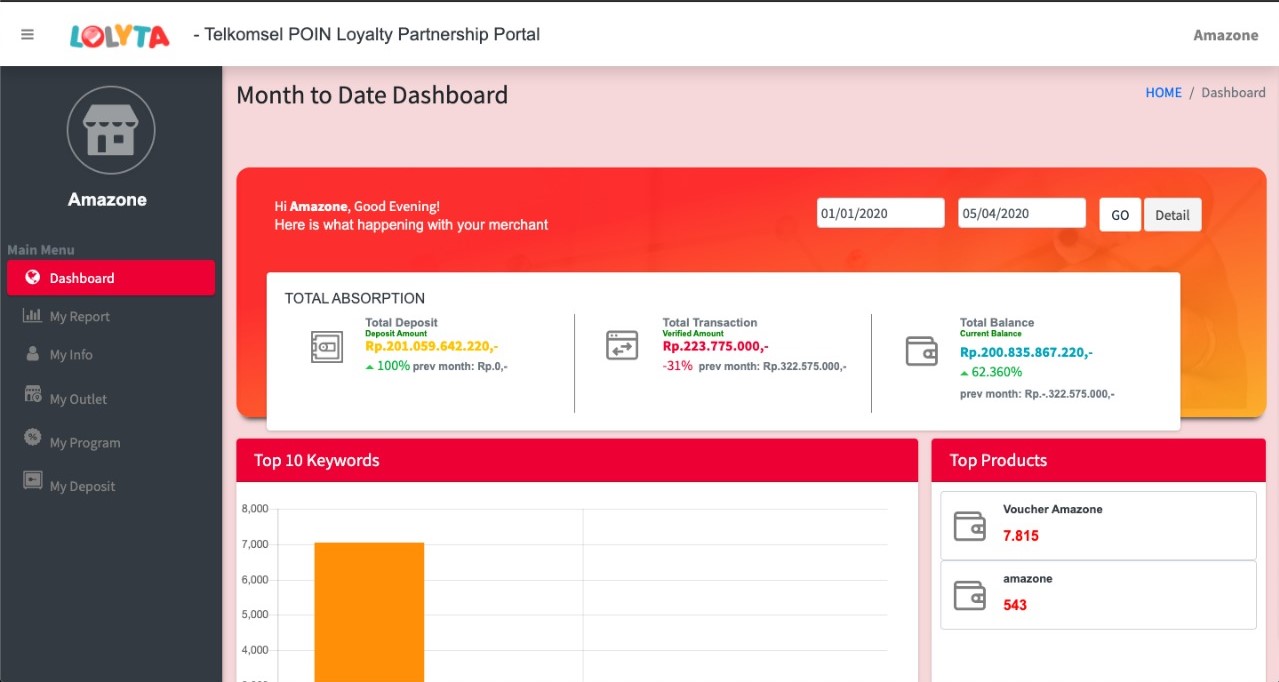This screenshot has width=1279, height=682.
Task: Click the merchant store avatar icon
Action: pos(110,130)
